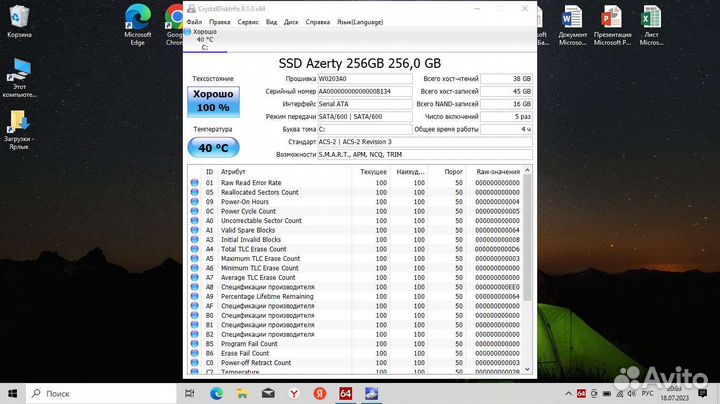Click the Поиск taskbar search box
This screenshot has width=720, height=404.
point(101,393)
